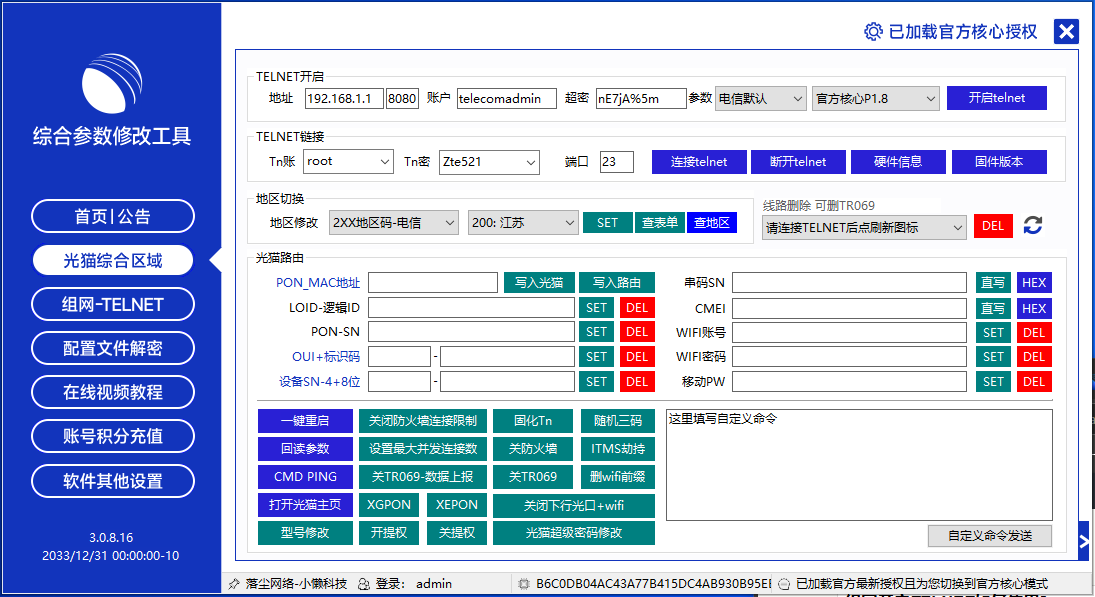1095x597 pixels.
Task: Open the 首页|公告 page
Action: tap(112, 216)
